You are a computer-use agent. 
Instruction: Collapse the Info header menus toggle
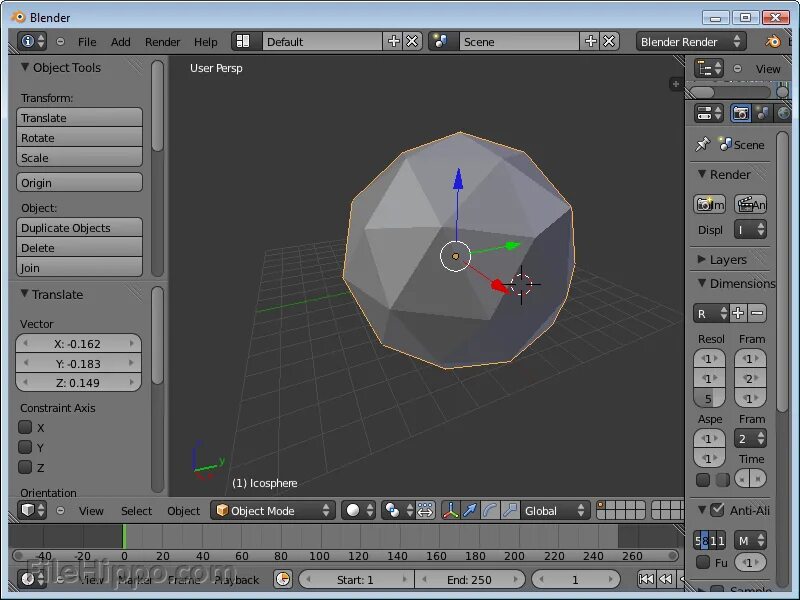tap(60, 41)
